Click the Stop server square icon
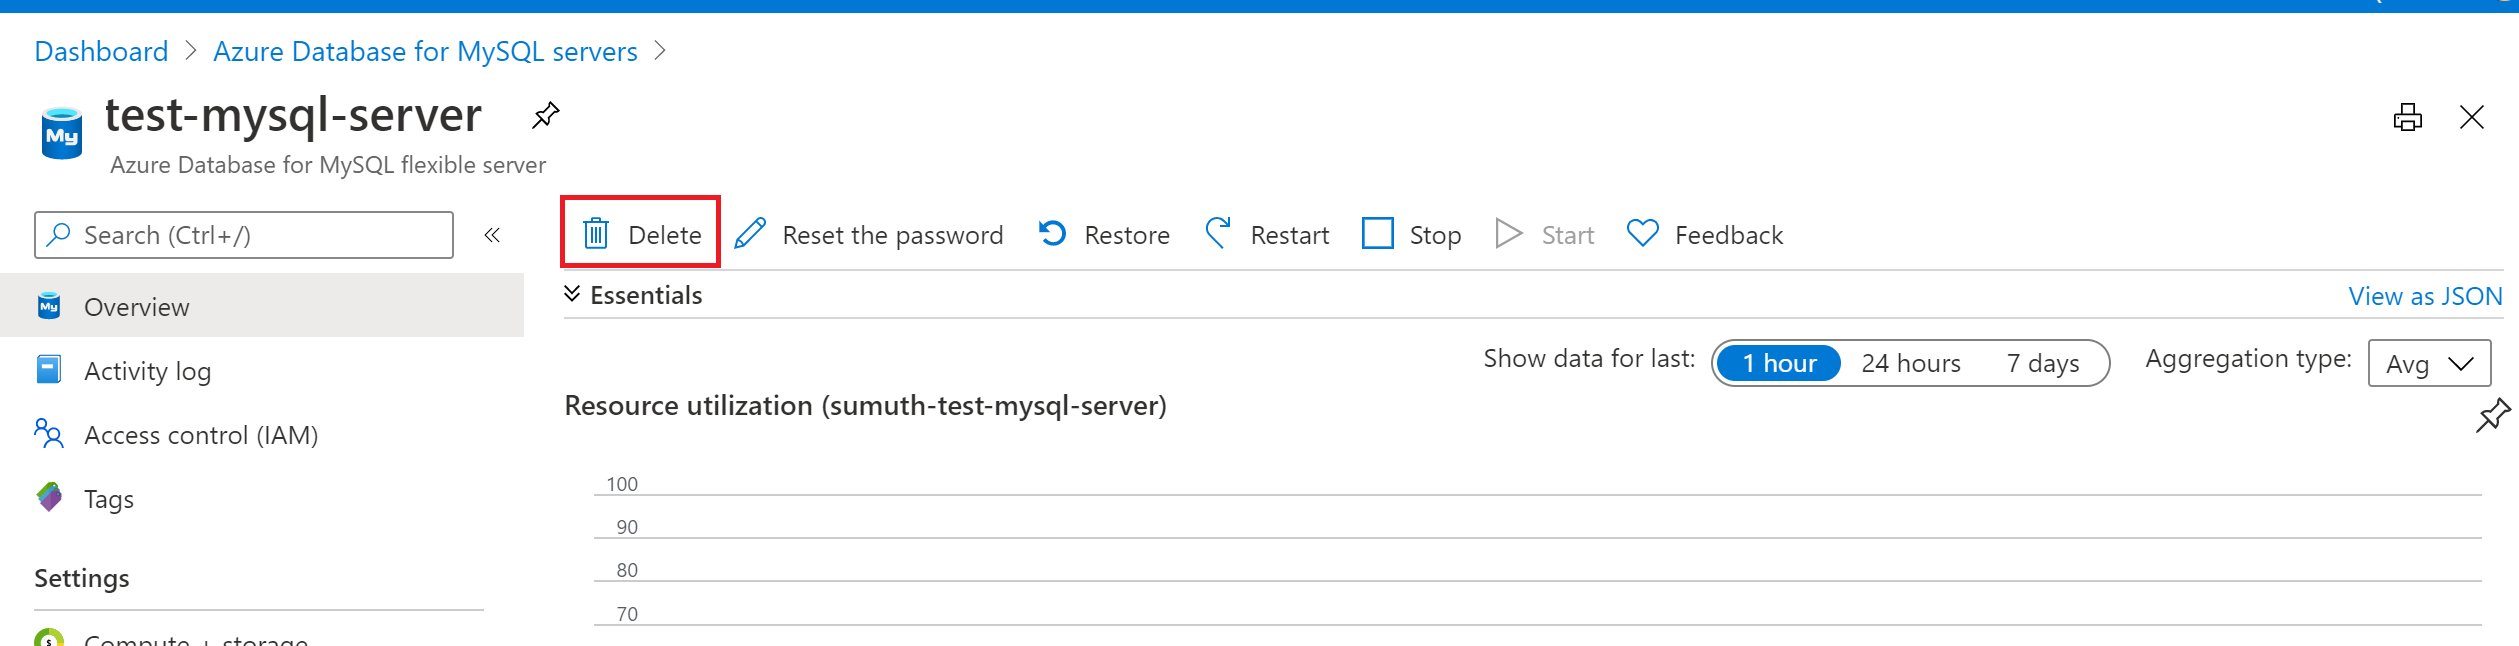 (1377, 234)
